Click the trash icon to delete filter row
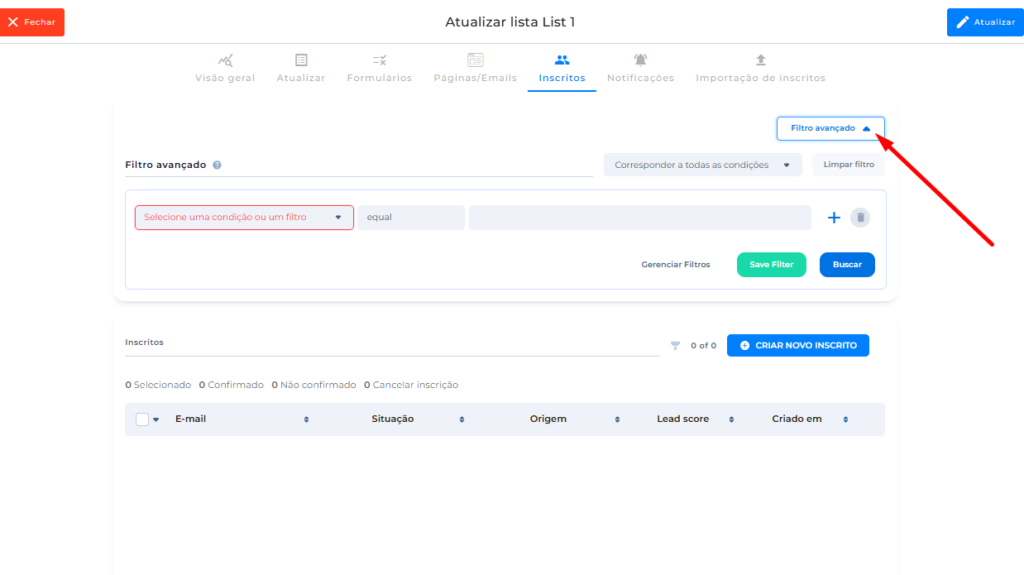1024x575 pixels. coord(860,218)
